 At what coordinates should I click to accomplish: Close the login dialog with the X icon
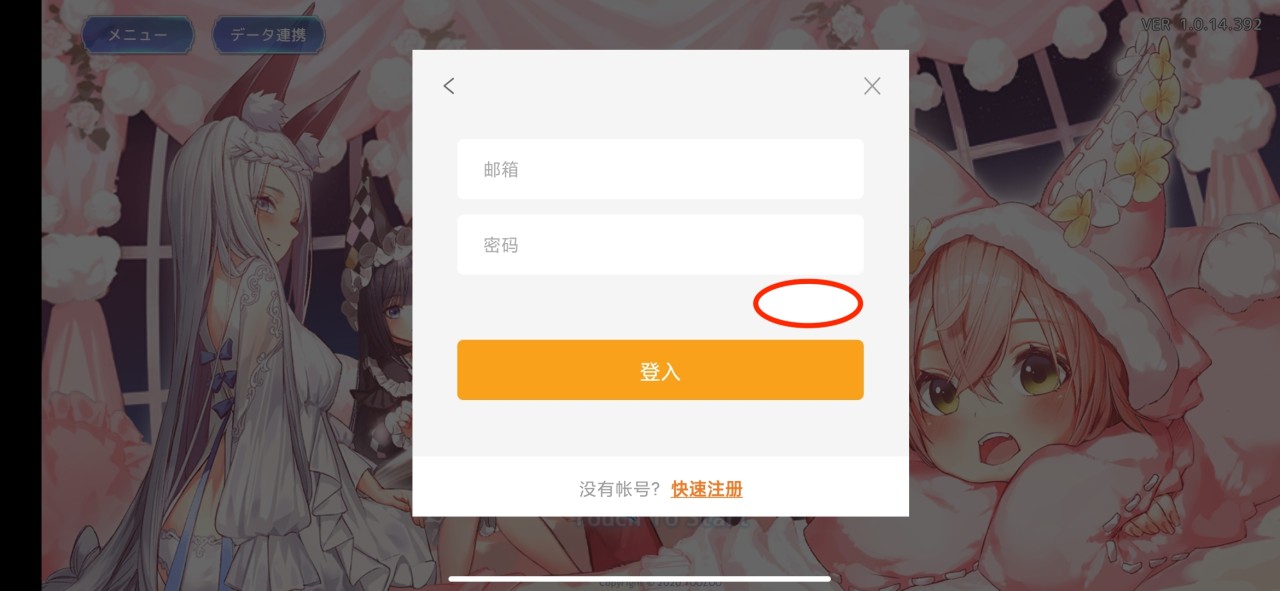(872, 86)
